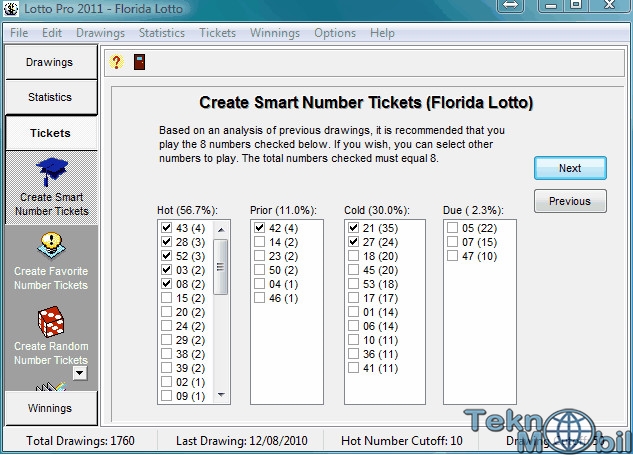This screenshot has width=633, height=455.
Task: Click the Hot list scrollbar thumb
Action: [x=220, y=267]
